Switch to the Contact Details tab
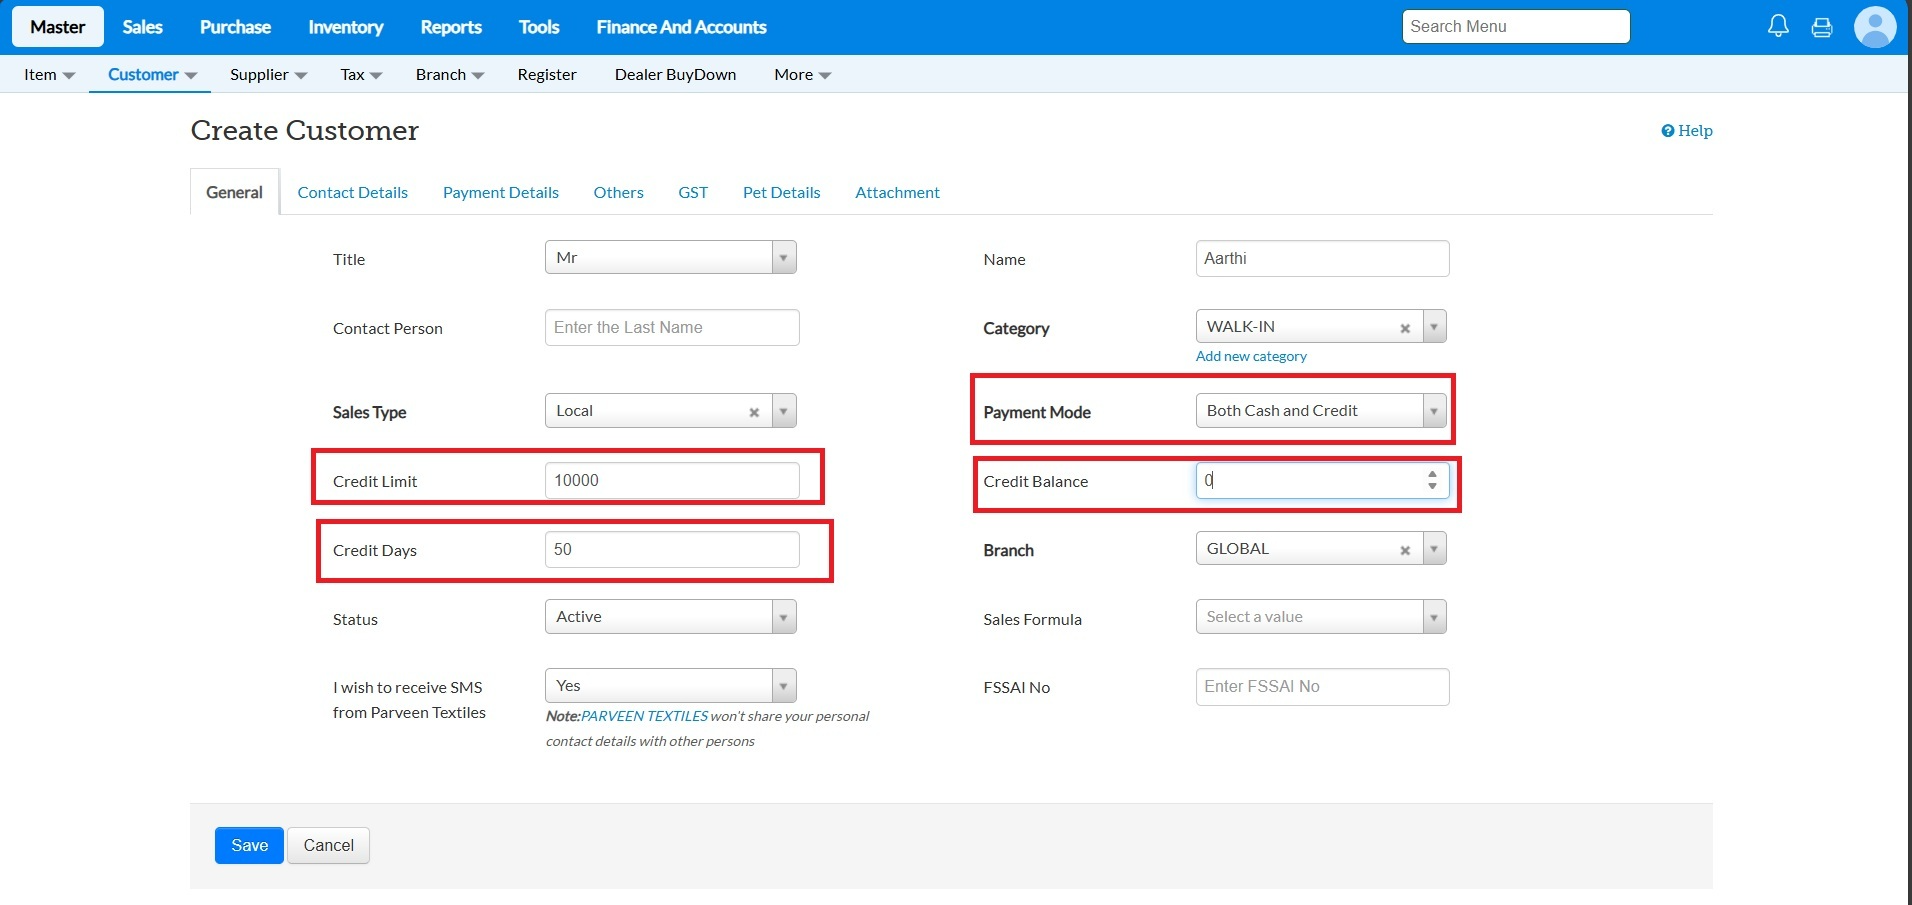This screenshot has width=1912, height=905. coord(352,192)
